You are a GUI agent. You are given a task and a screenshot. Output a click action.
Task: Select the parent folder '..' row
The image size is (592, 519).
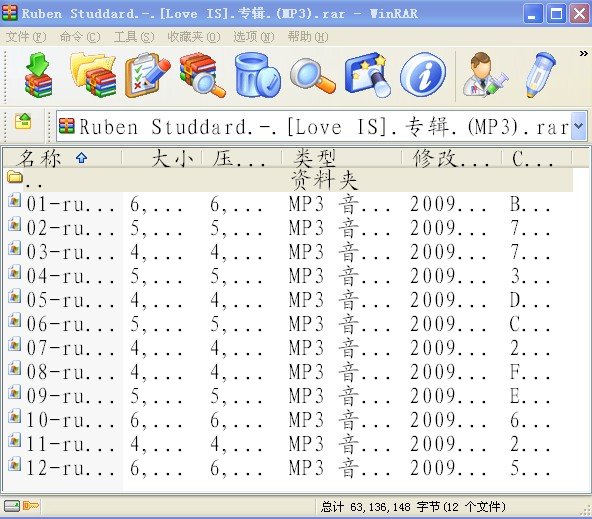[x=289, y=180]
